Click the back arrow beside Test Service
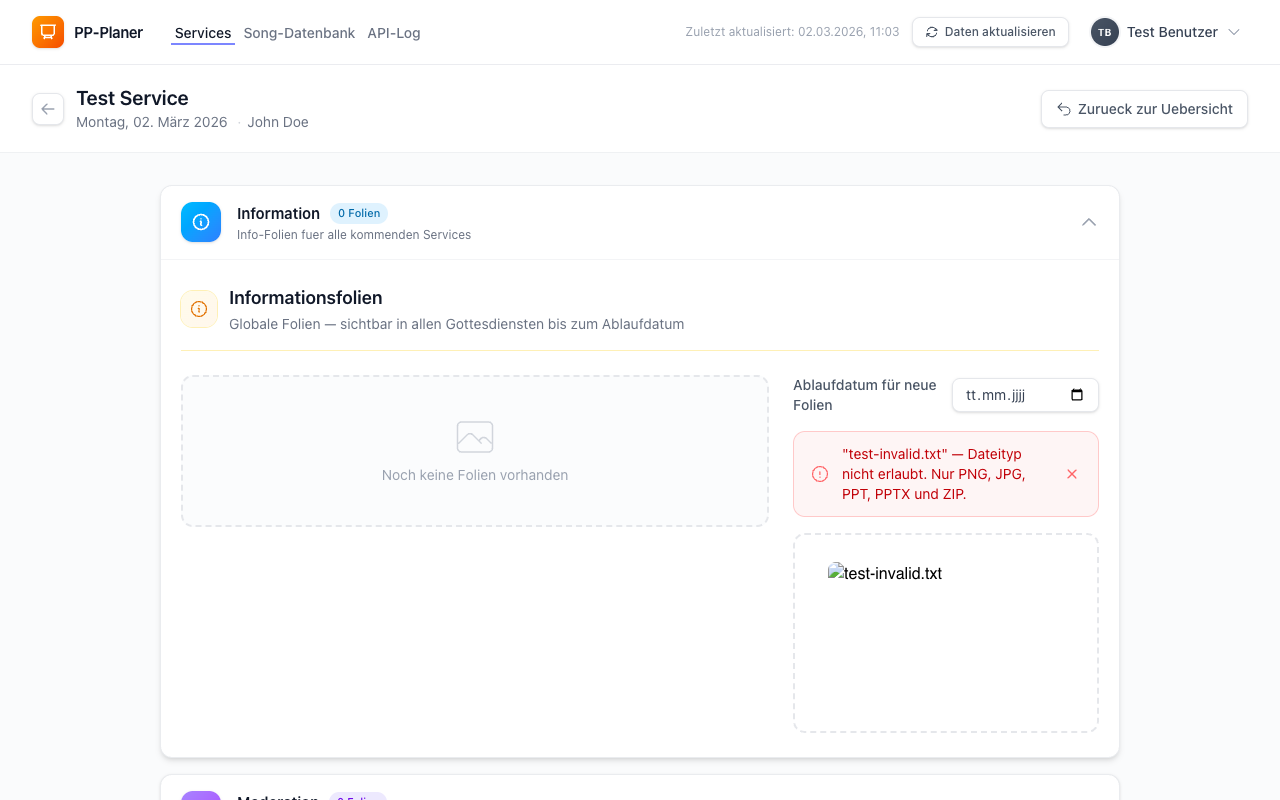The height and width of the screenshot is (800, 1280). (x=48, y=109)
